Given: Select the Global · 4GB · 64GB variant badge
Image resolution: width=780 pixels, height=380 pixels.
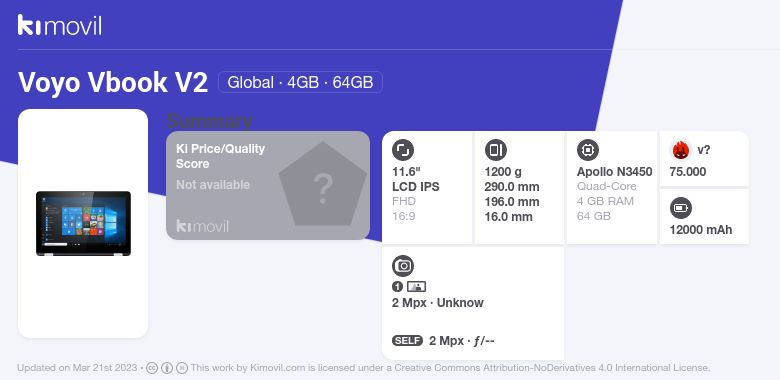Looking at the screenshot, I should click(x=300, y=82).
